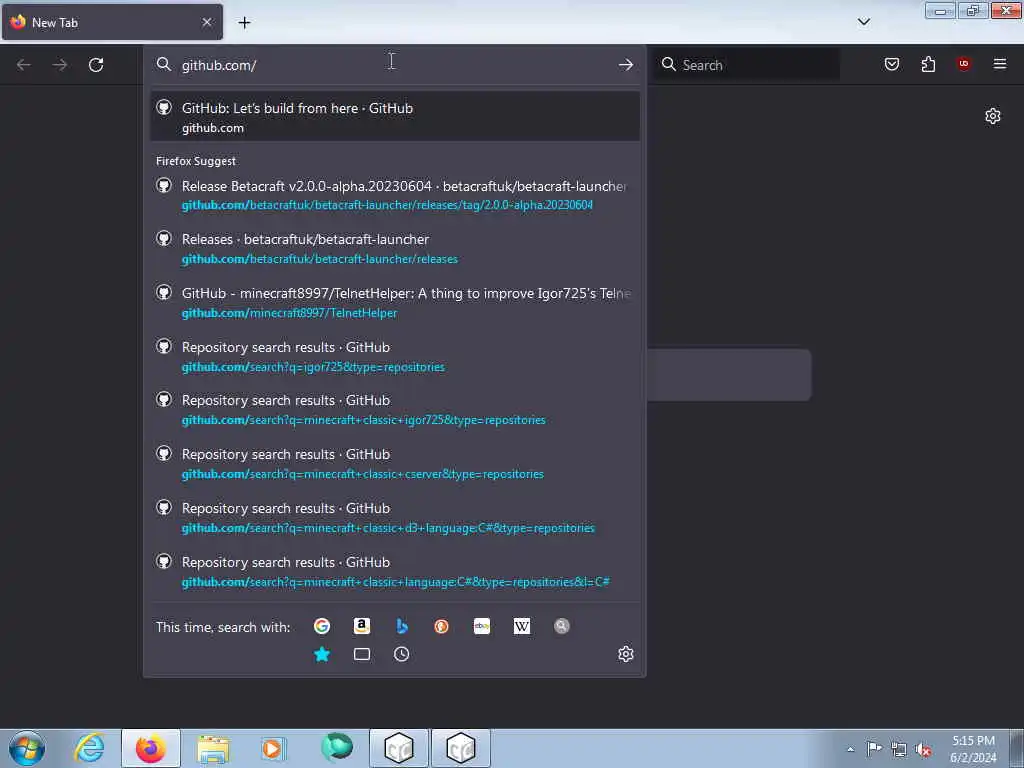Launch Internet Explorer from taskbar
The height and width of the screenshot is (768, 1024).
tap(89, 748)
